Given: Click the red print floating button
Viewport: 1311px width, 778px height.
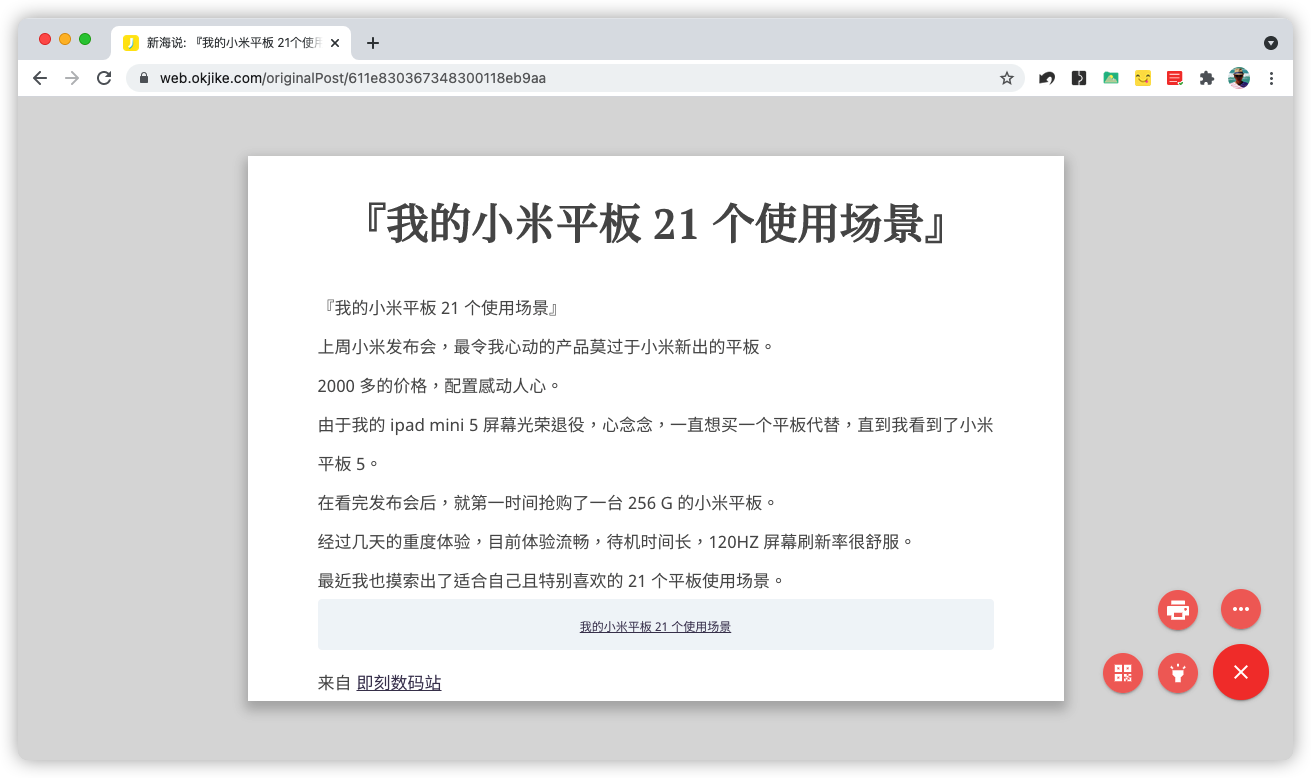Looking at the screenshot, I should click(x=1178, y=609).
